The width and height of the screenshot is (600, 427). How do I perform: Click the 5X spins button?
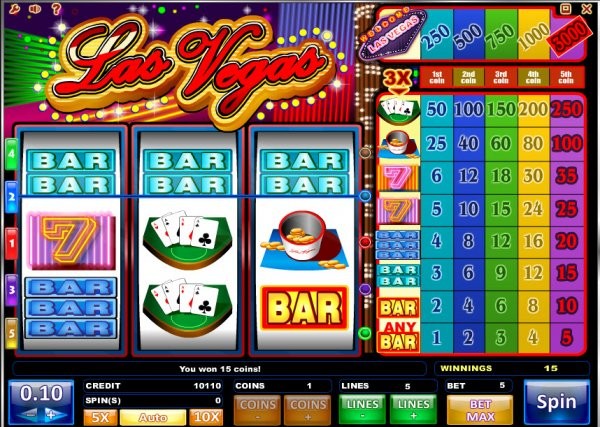click(x=100, y=417)
